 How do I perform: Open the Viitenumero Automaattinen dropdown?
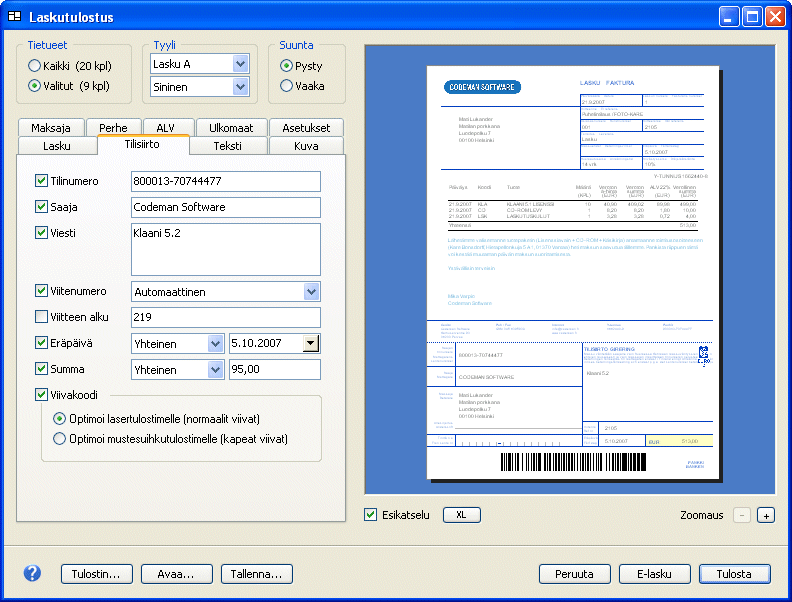[x=311, y=291]
